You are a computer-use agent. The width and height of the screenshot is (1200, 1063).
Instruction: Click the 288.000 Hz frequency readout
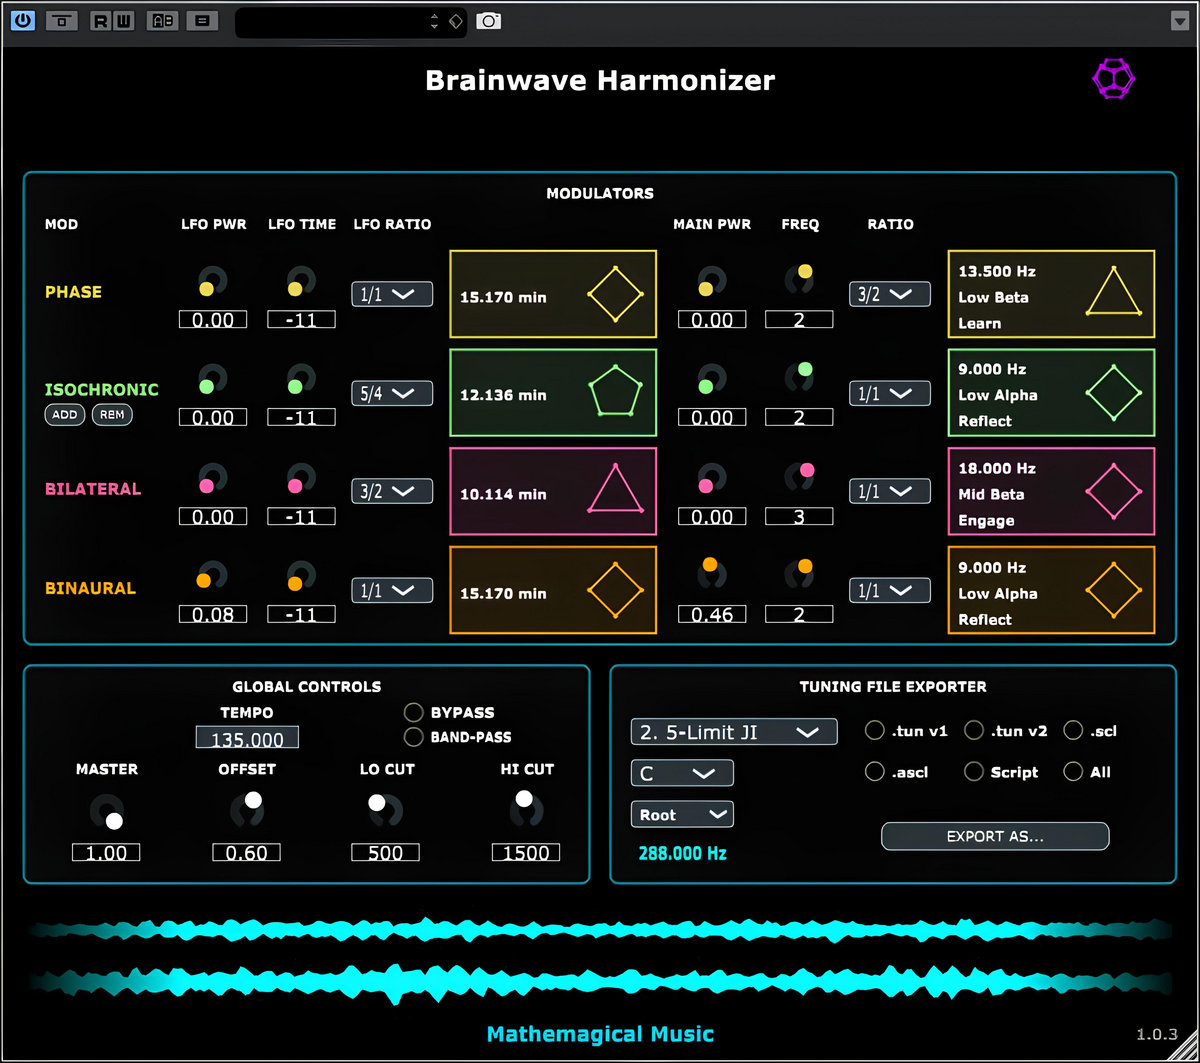[x=682, y=853]
